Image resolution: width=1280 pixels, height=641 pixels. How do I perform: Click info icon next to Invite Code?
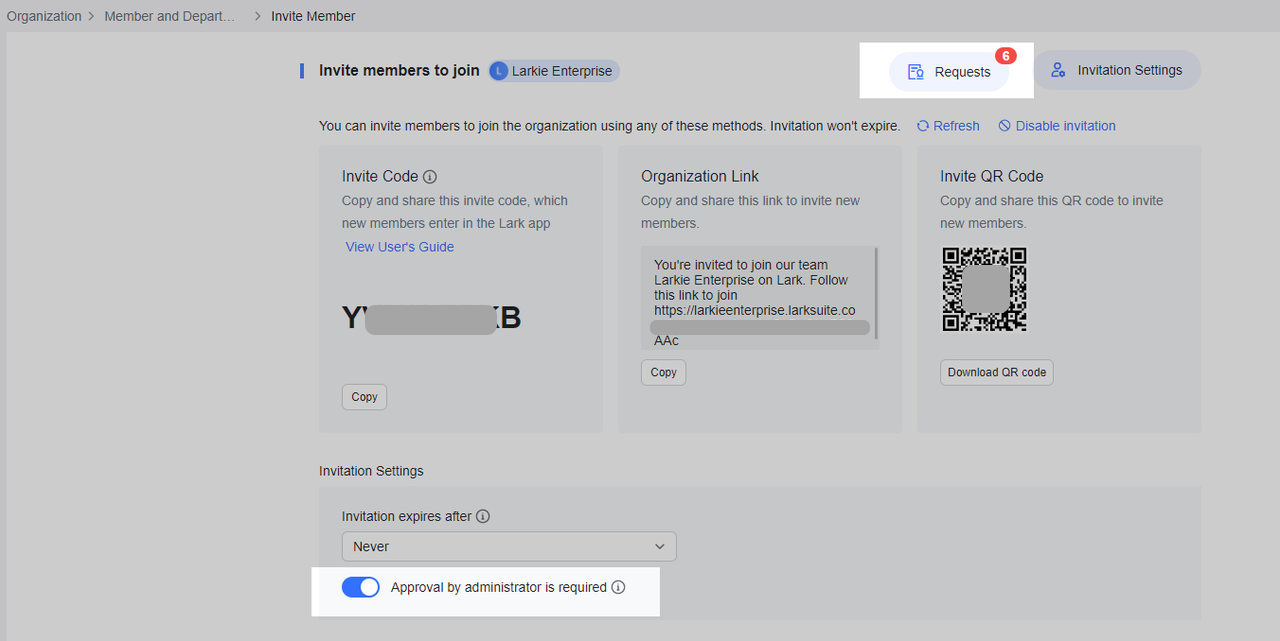(430, 177)
